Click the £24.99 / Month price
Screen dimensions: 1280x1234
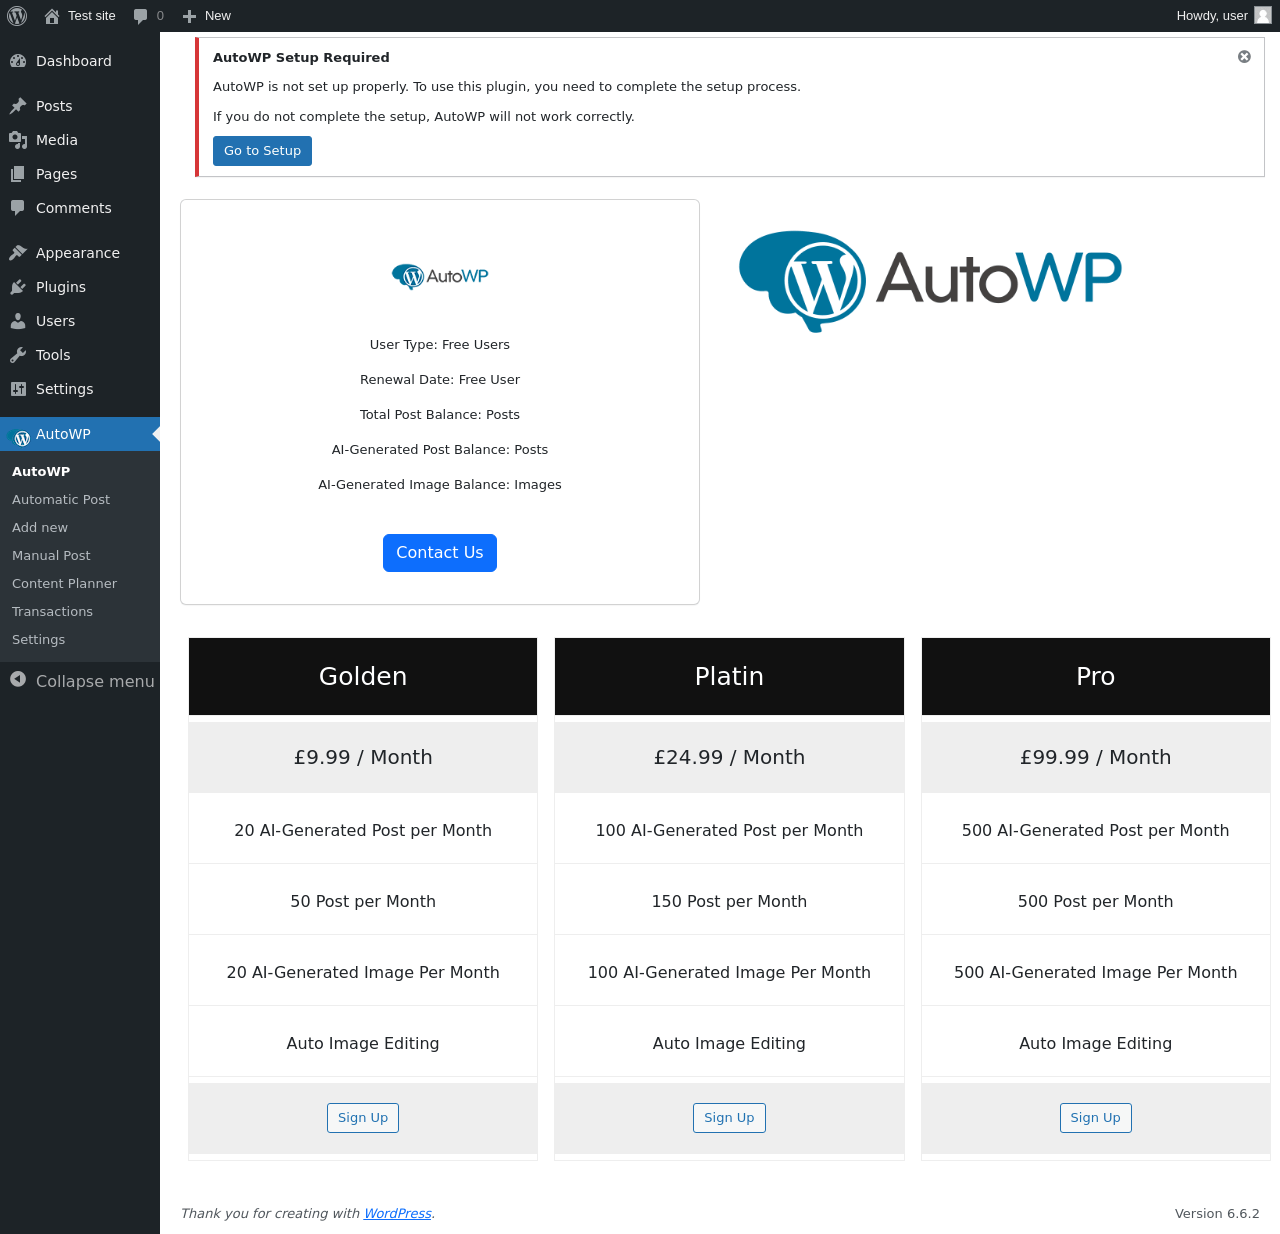point(729,758)
